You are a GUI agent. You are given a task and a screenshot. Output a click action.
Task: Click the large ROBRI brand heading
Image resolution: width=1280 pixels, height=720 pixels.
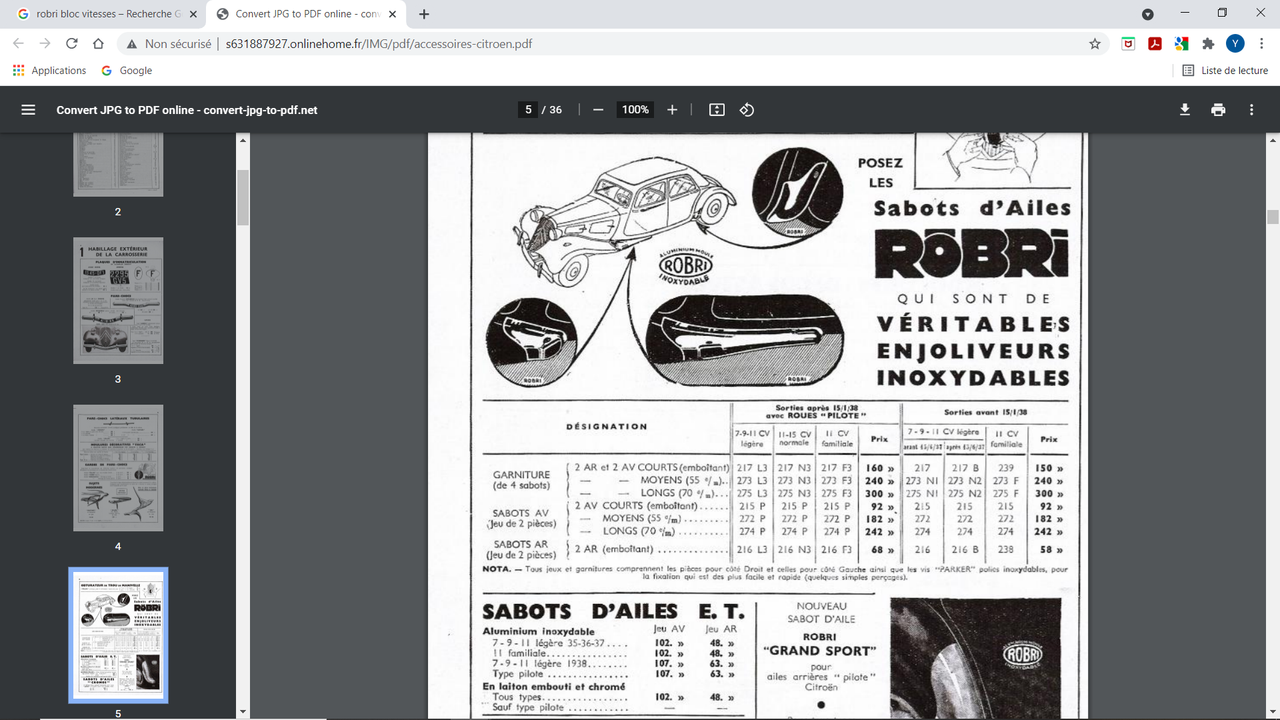(x=972, y=255)
